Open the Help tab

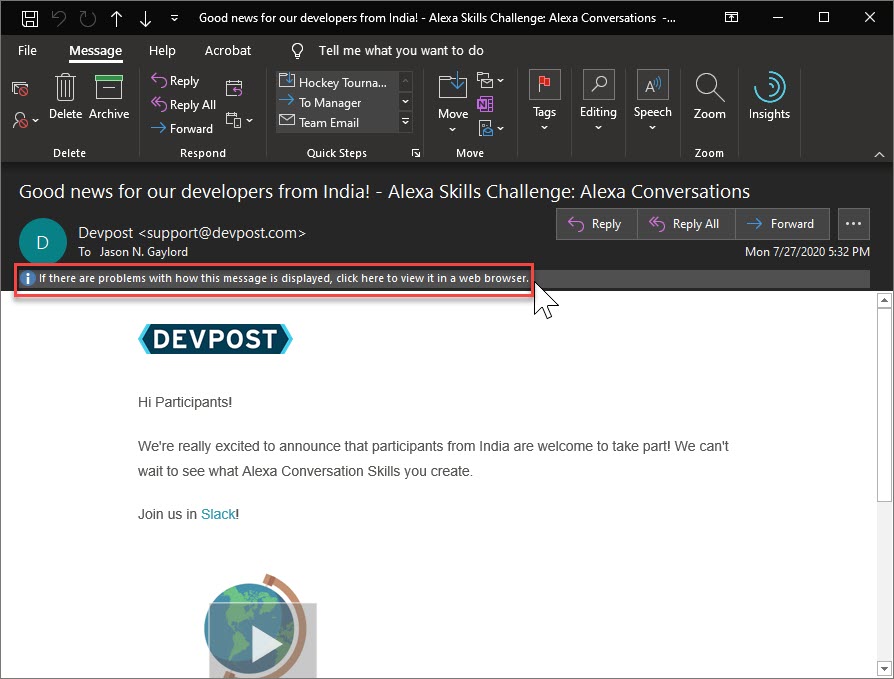[162, 50]
